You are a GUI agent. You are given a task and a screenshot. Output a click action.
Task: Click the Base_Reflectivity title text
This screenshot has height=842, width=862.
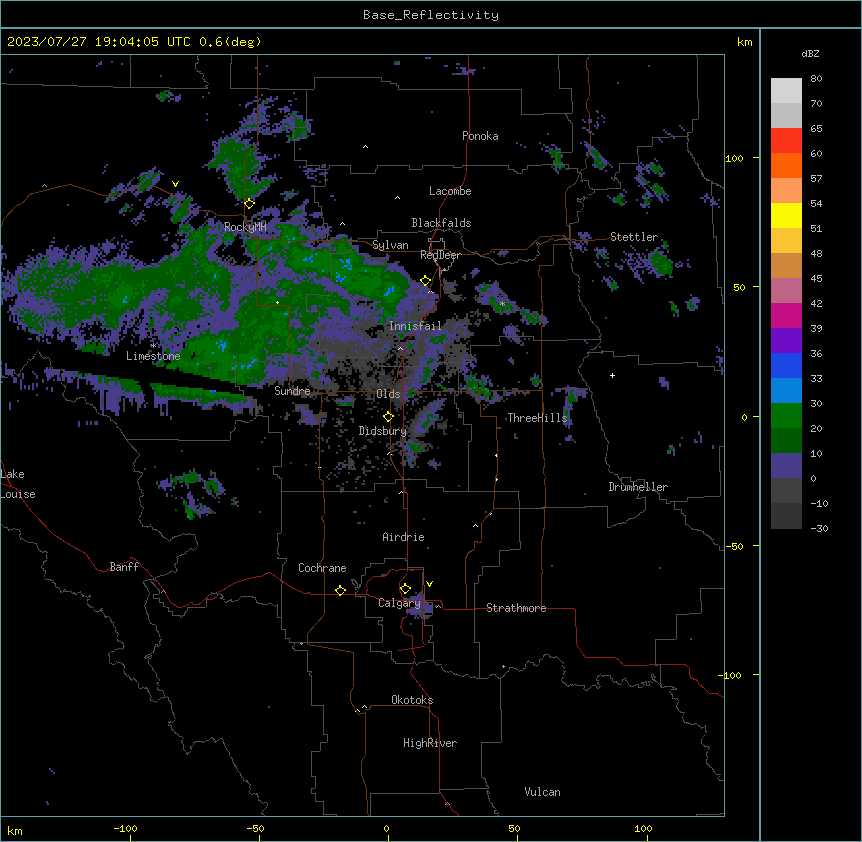[x=431, y=15]
